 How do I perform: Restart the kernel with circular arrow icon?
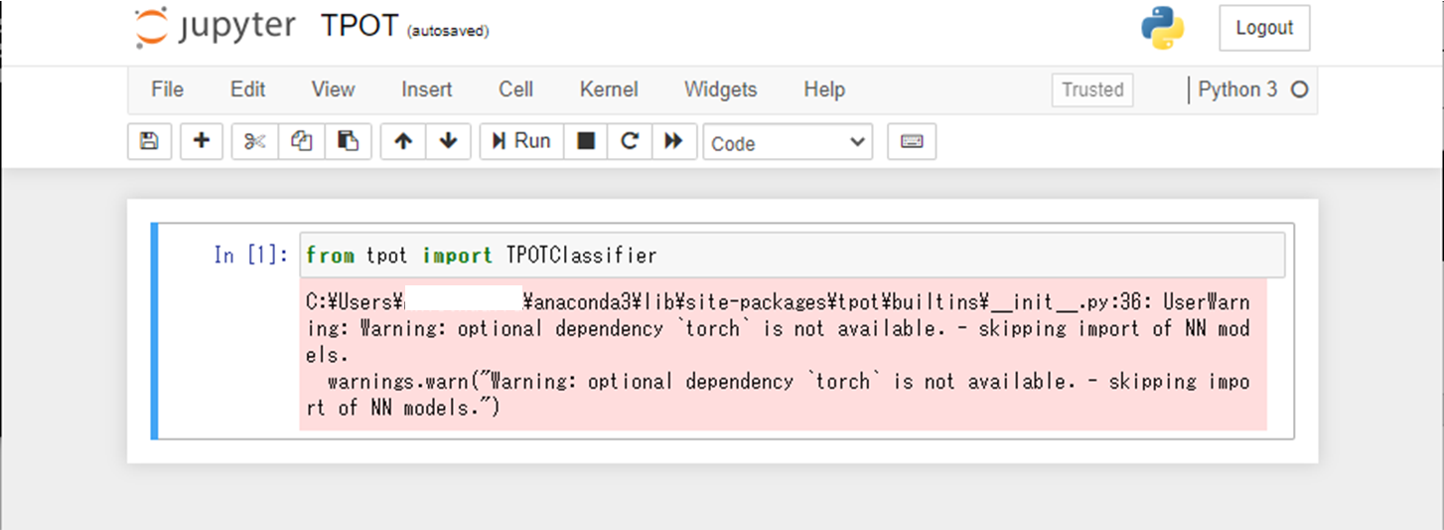coord(629,142)
